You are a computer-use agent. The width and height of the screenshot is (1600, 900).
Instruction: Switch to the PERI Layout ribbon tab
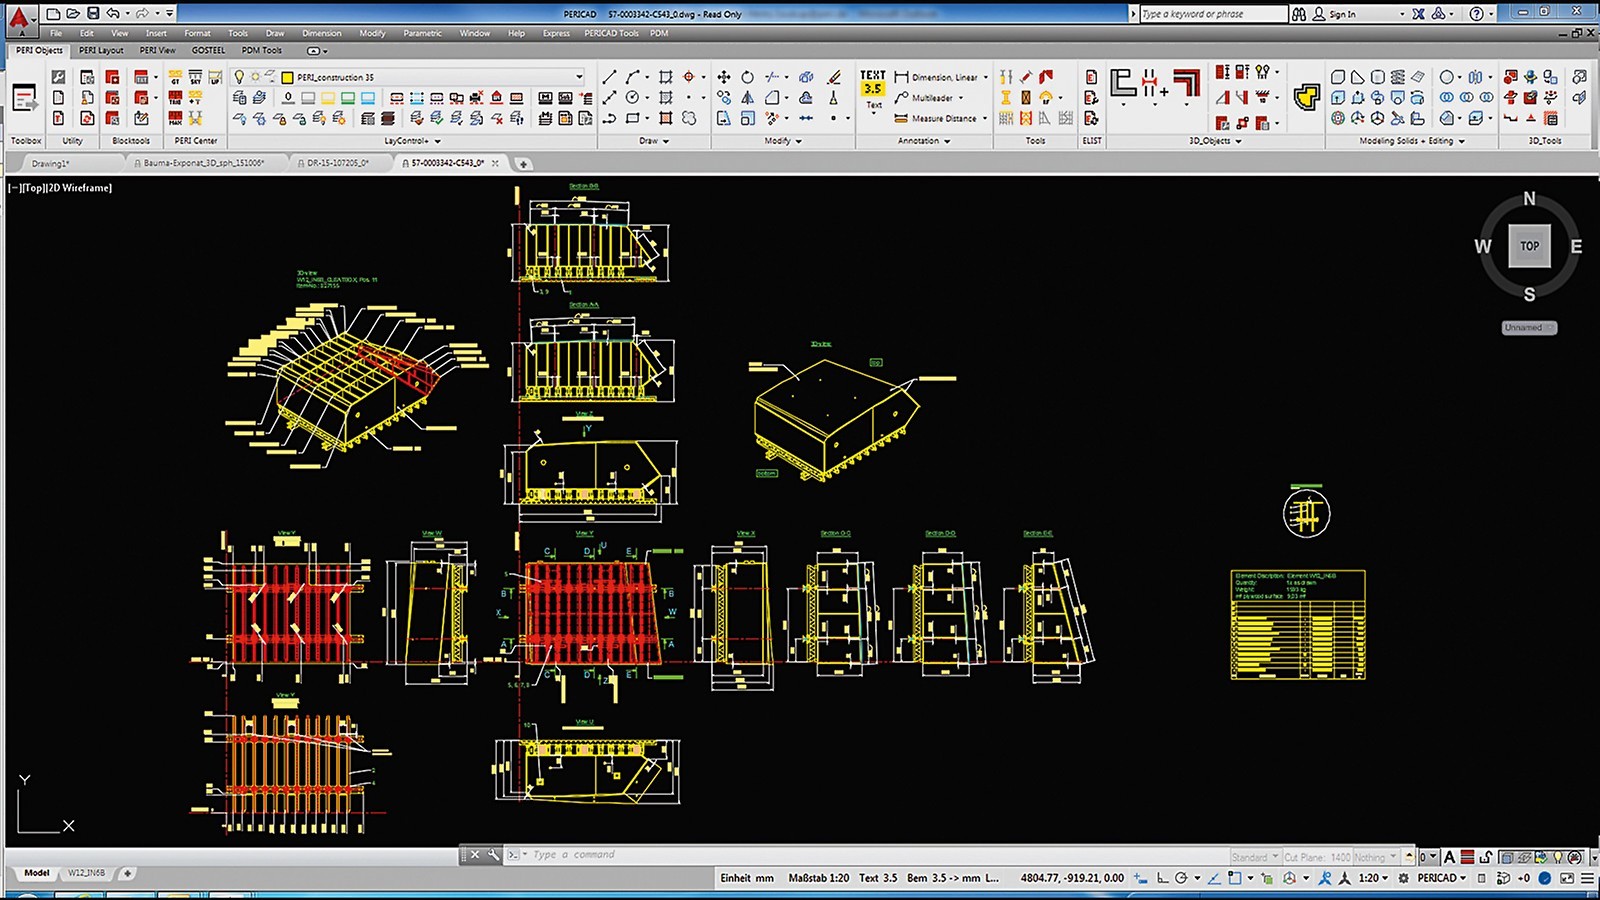click(101, 50)
